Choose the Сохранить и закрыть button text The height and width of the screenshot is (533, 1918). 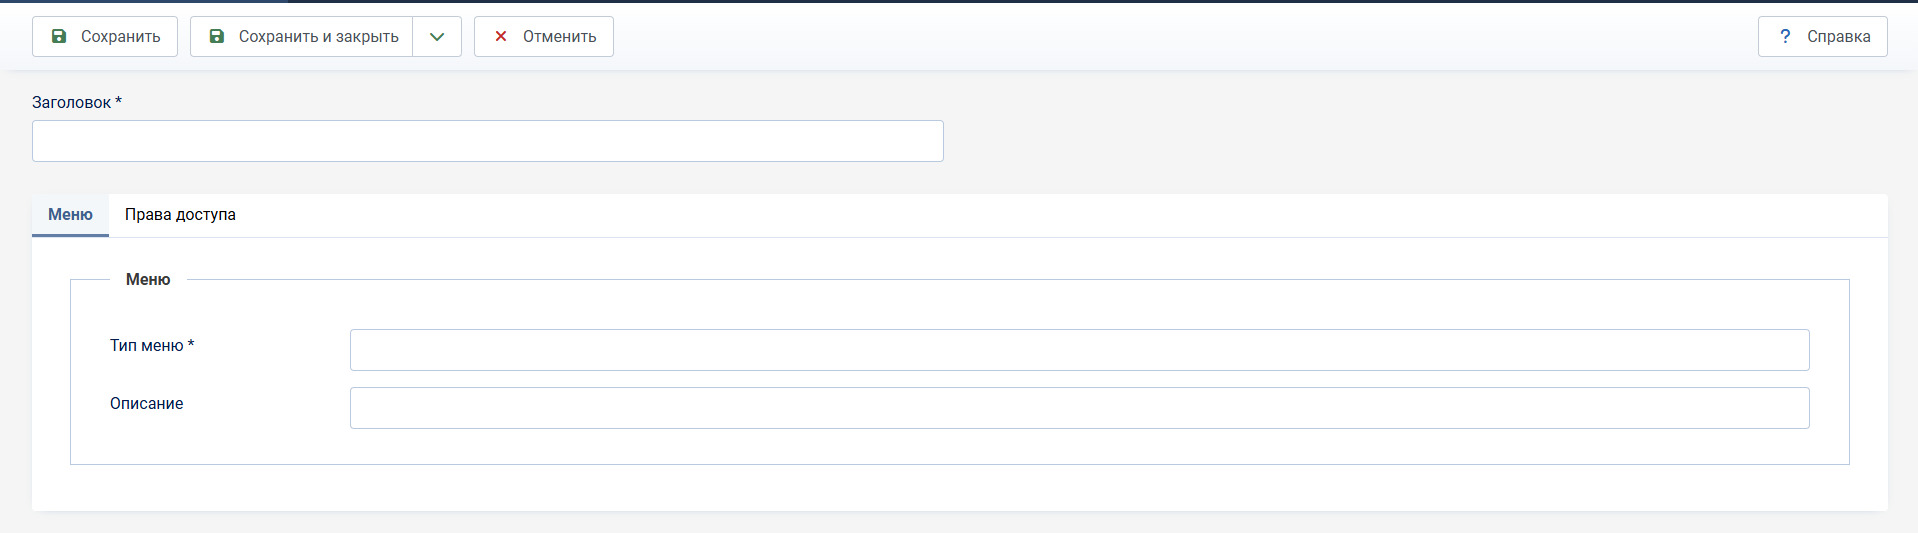coord(319,36)
